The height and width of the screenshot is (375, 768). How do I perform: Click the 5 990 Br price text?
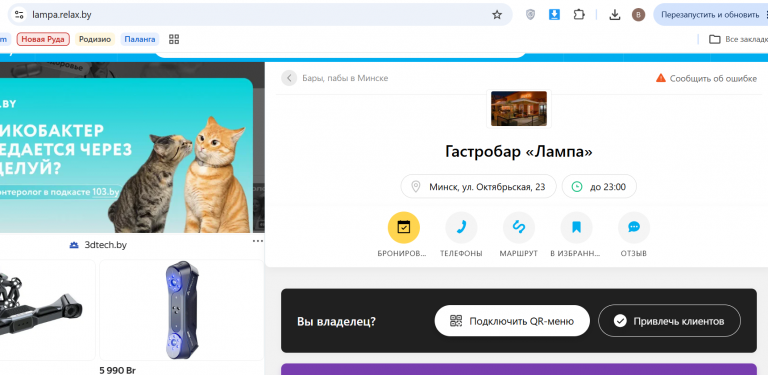[118, 371]
